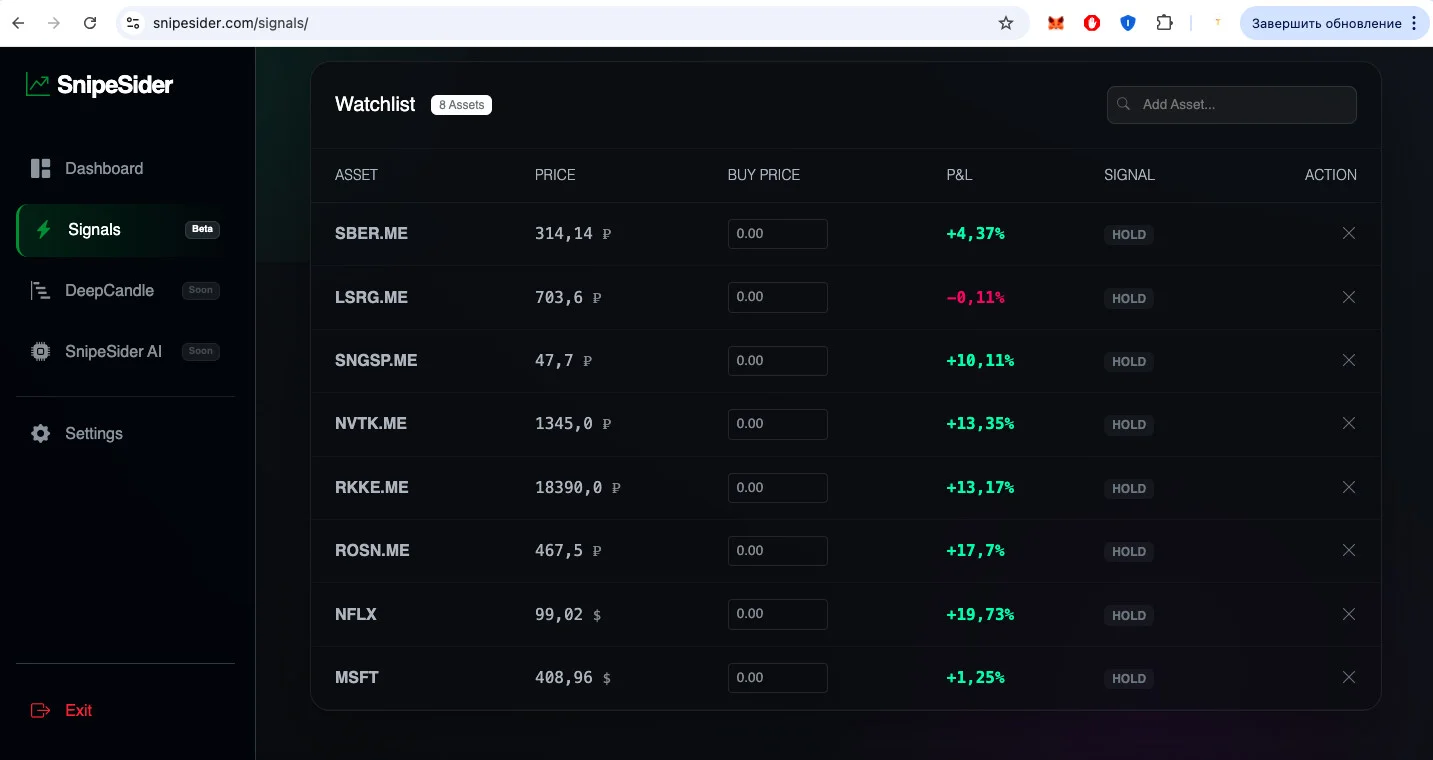Select the SBER.ME asset name

point(371,233)
